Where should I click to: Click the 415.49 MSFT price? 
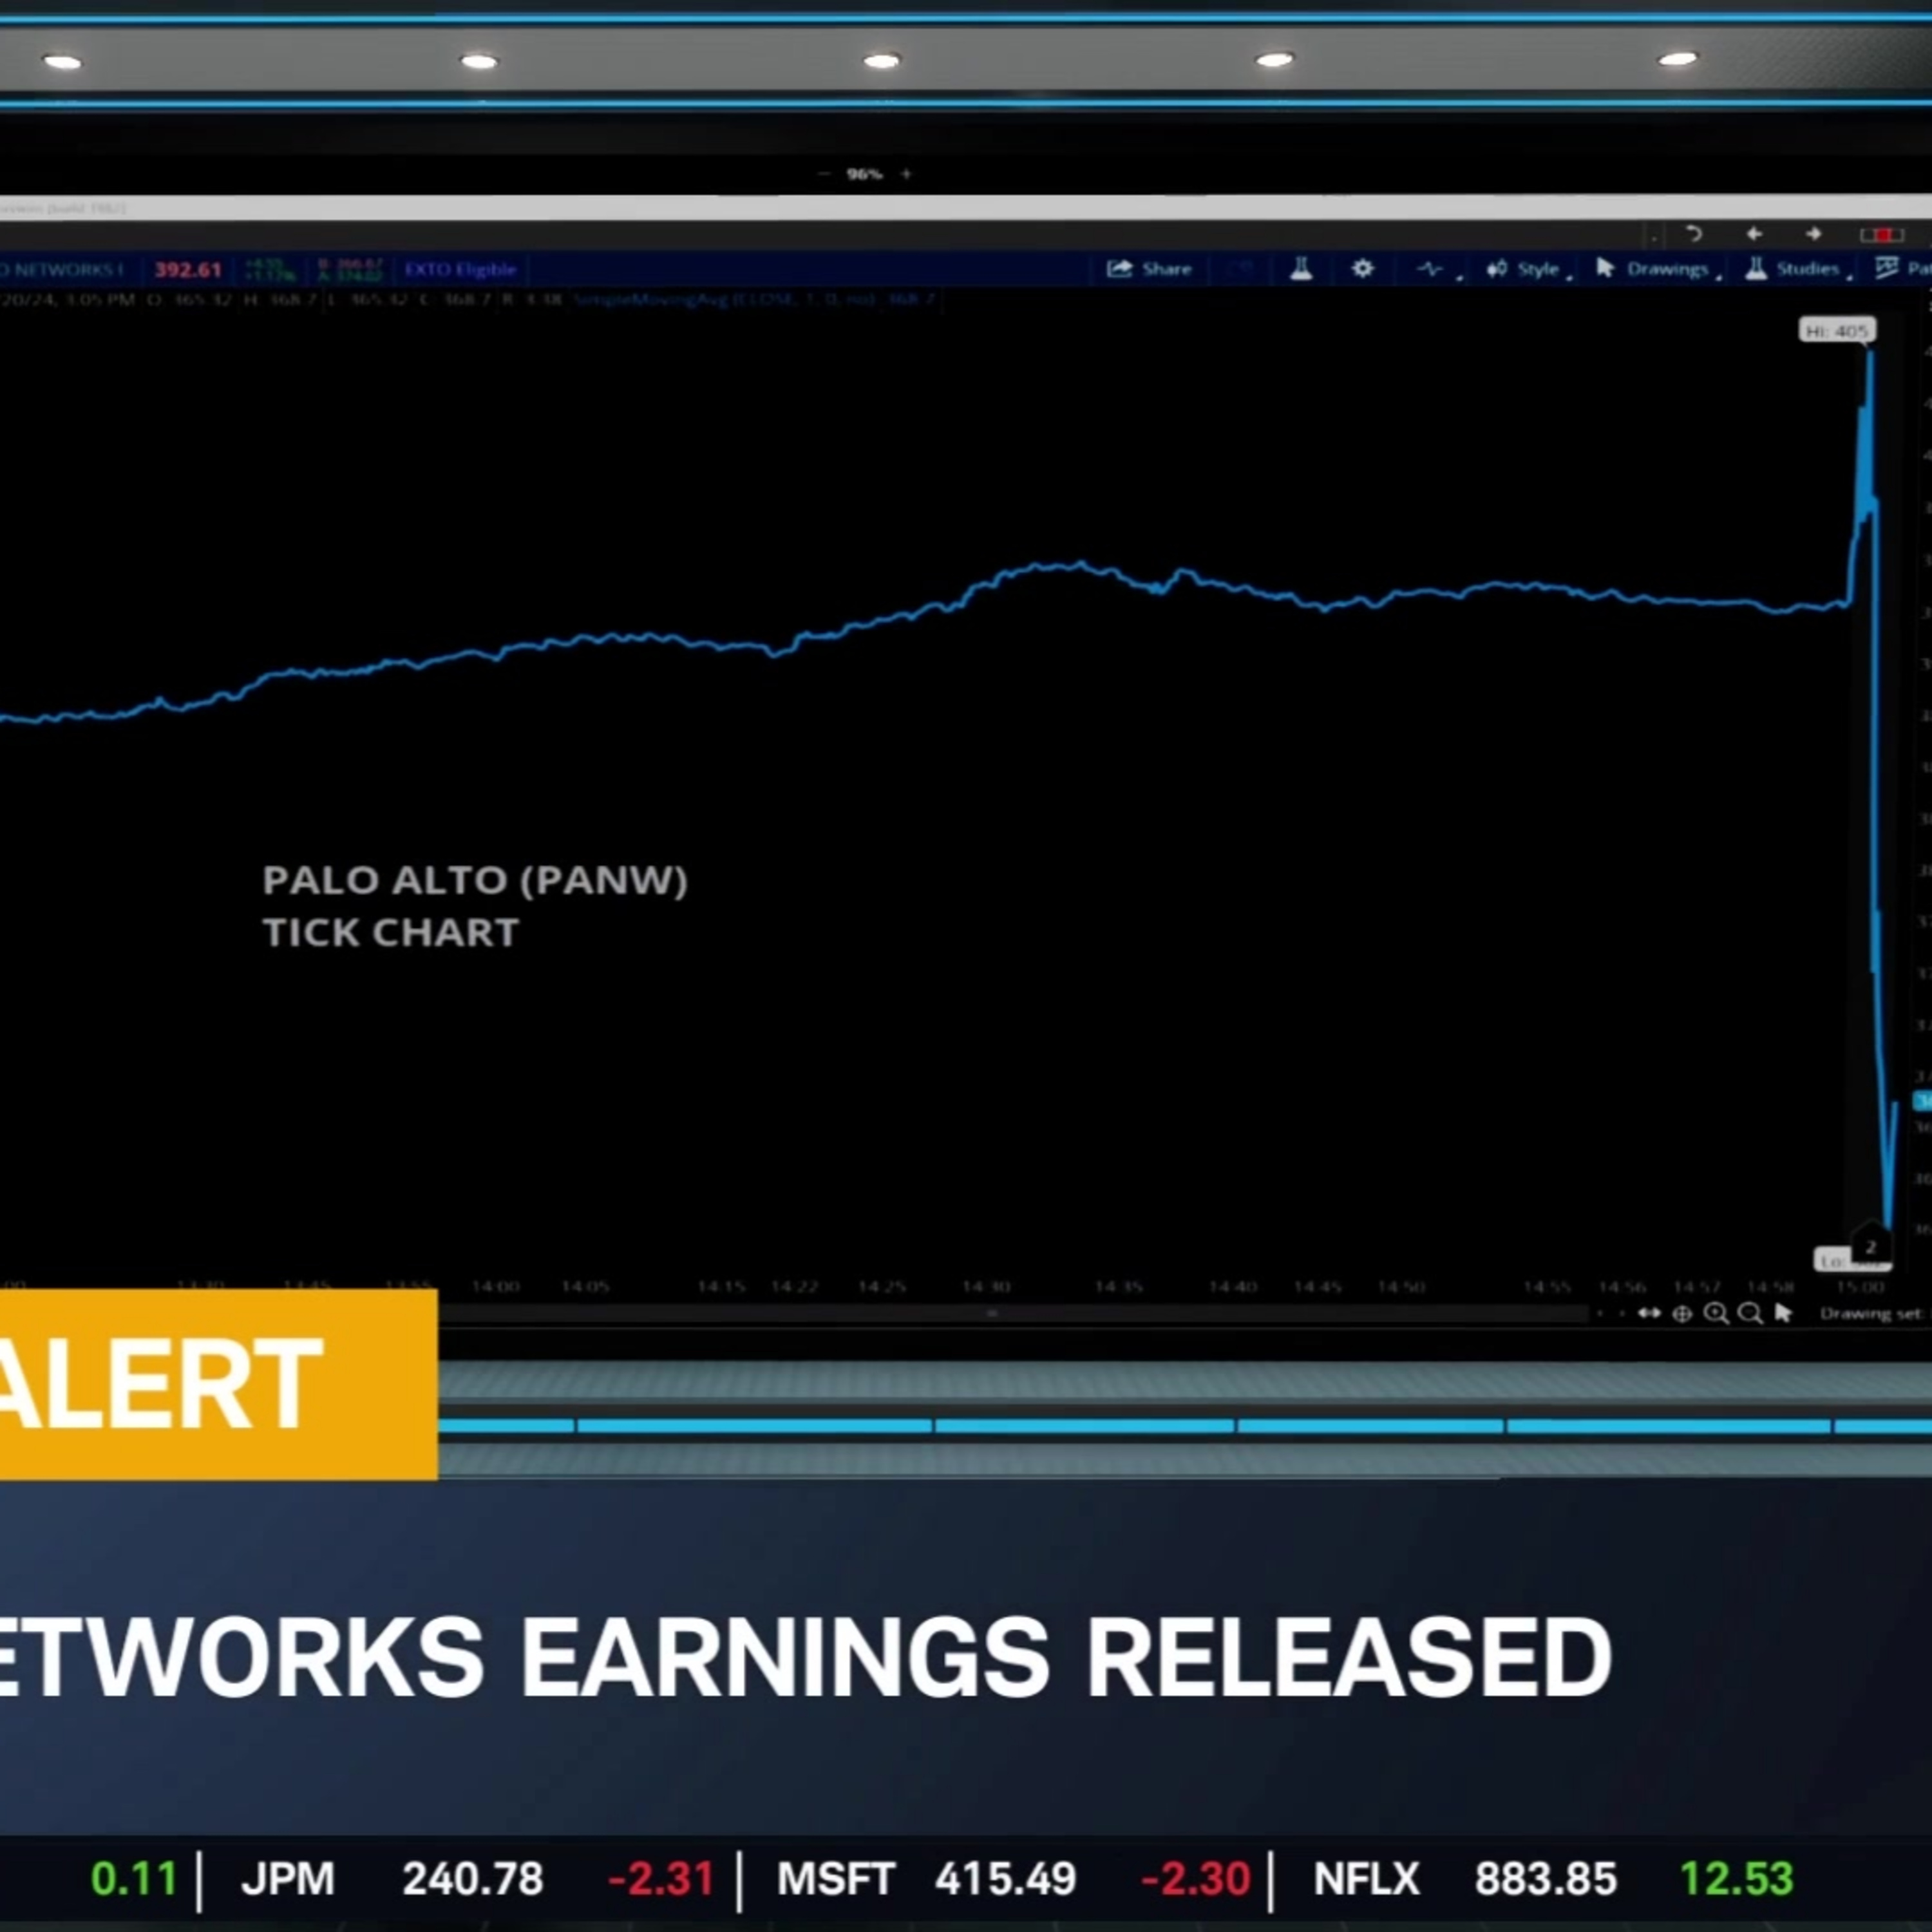1005,1879
